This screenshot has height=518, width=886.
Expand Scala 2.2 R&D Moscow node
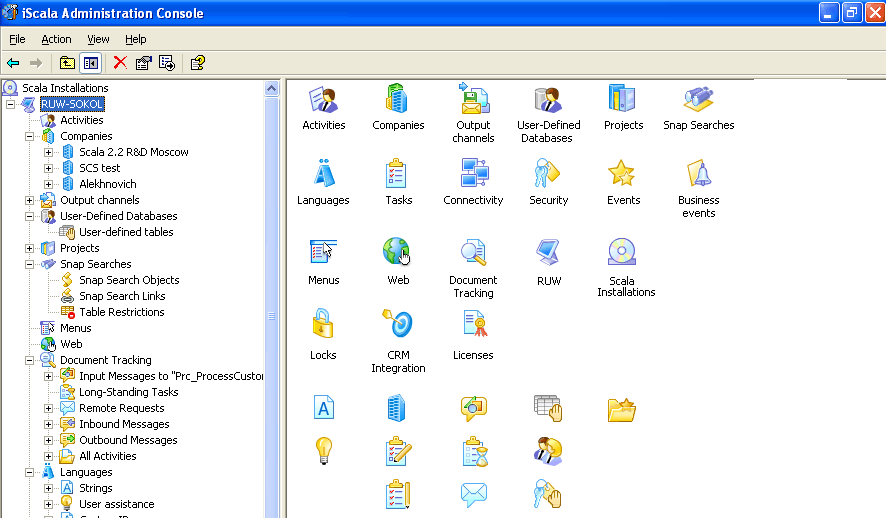(x=49, y=153)
